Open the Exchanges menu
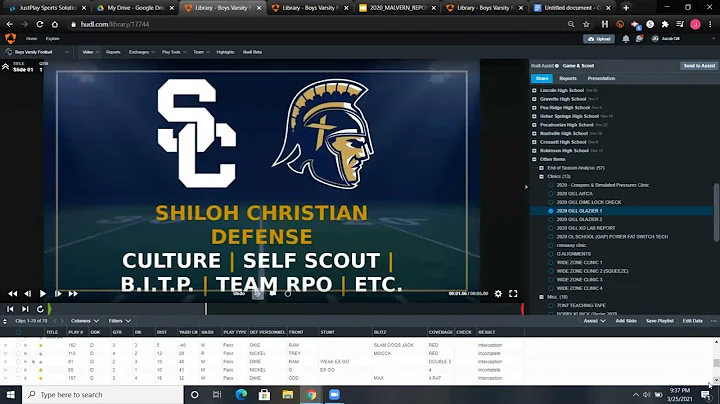Viewport: 720px width, 404px height. point(141,52)
